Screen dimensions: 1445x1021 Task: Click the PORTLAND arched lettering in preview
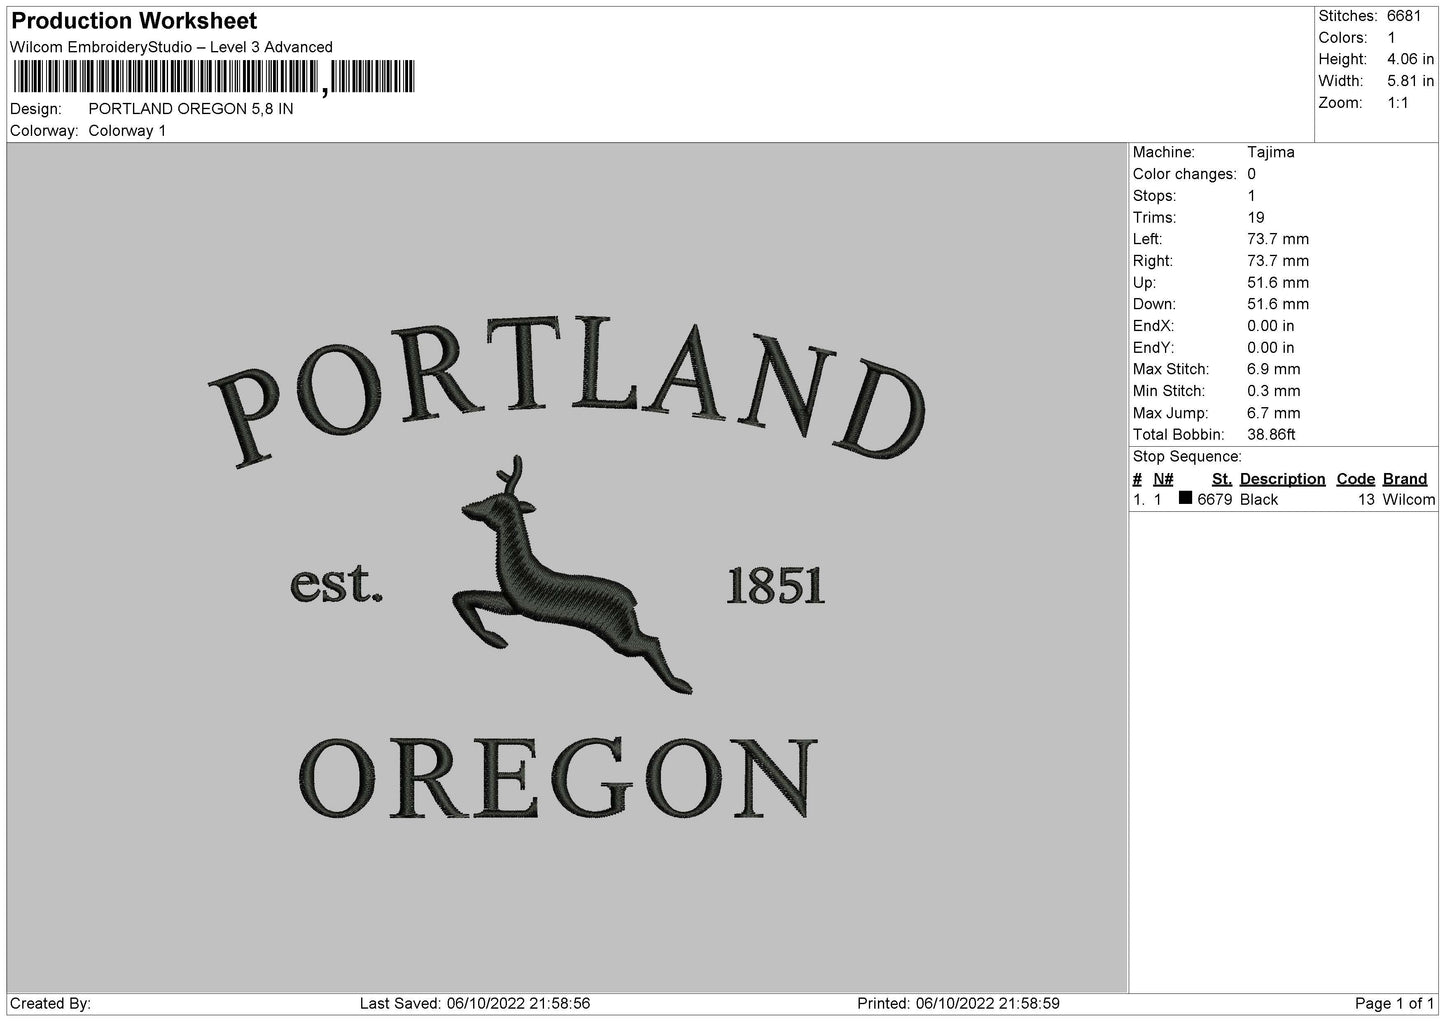(x=567, y=393)
